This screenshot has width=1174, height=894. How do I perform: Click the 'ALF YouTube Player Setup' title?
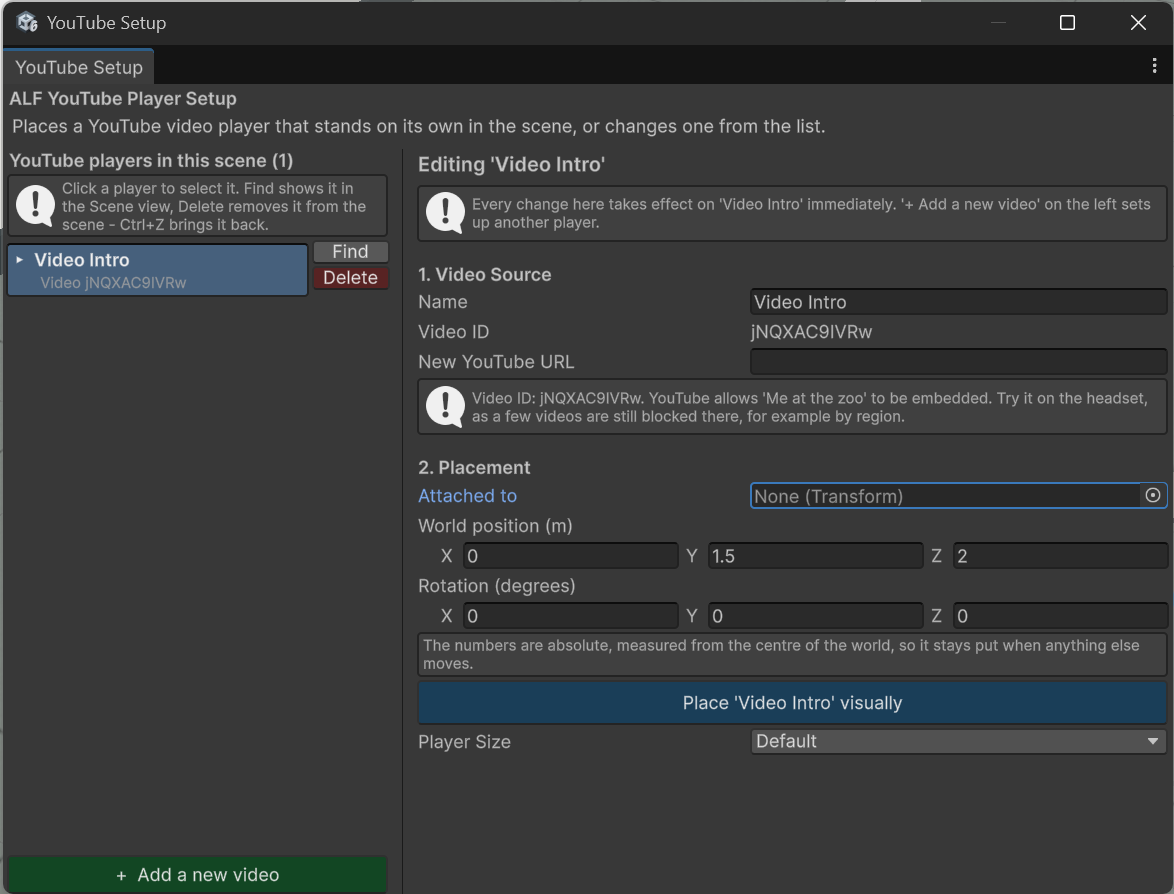pos(123,98)
